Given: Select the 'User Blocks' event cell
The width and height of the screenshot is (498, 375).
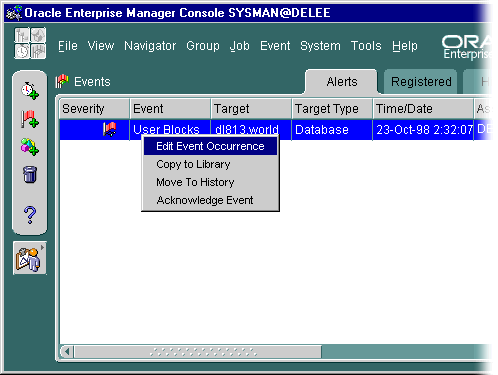Looking at the screenshot, I should (x=170, y=130).
